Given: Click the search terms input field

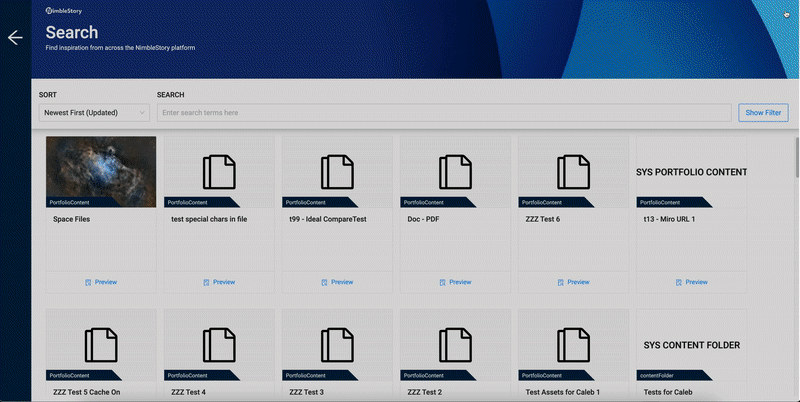Looking at the screenshot, I should pyautogui.click(x=444, y=113).
